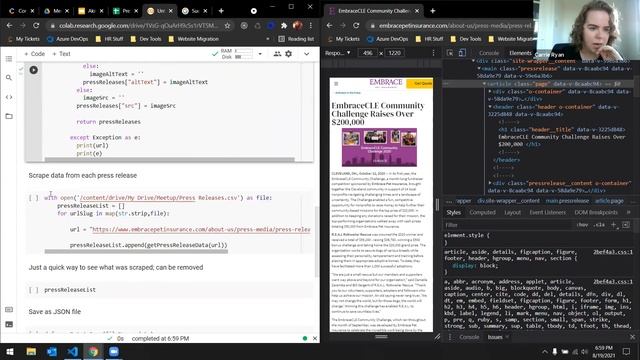Toggle computed styles sidebar icon

coord(626,225)
